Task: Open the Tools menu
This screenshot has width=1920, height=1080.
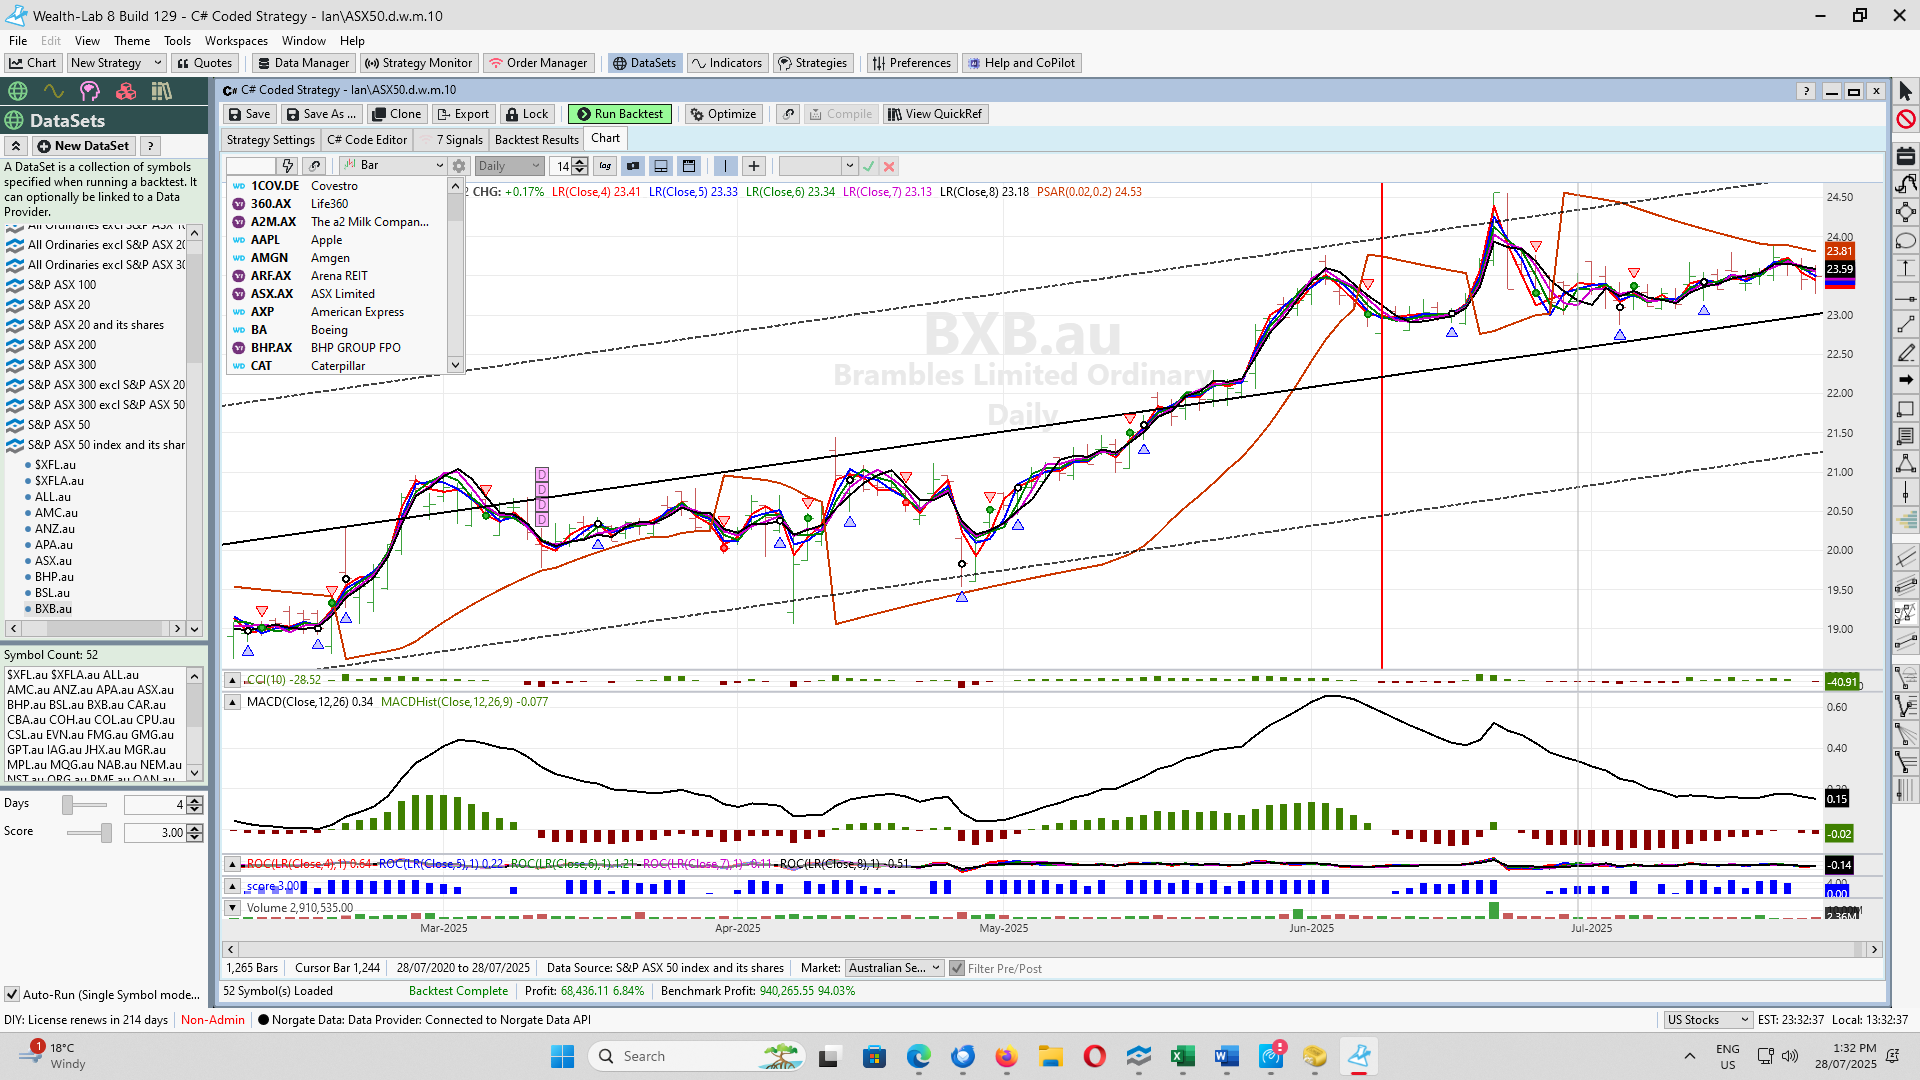Action: (177, 41)
